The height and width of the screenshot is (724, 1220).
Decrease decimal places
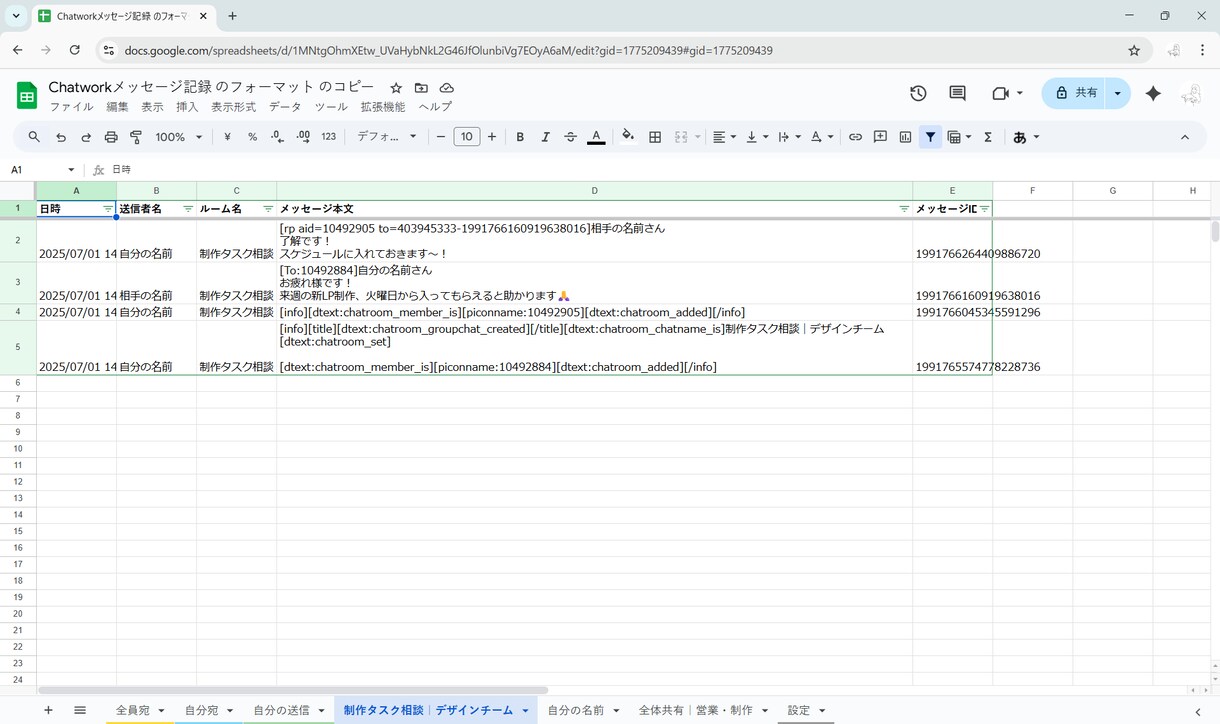click(277, 137)
